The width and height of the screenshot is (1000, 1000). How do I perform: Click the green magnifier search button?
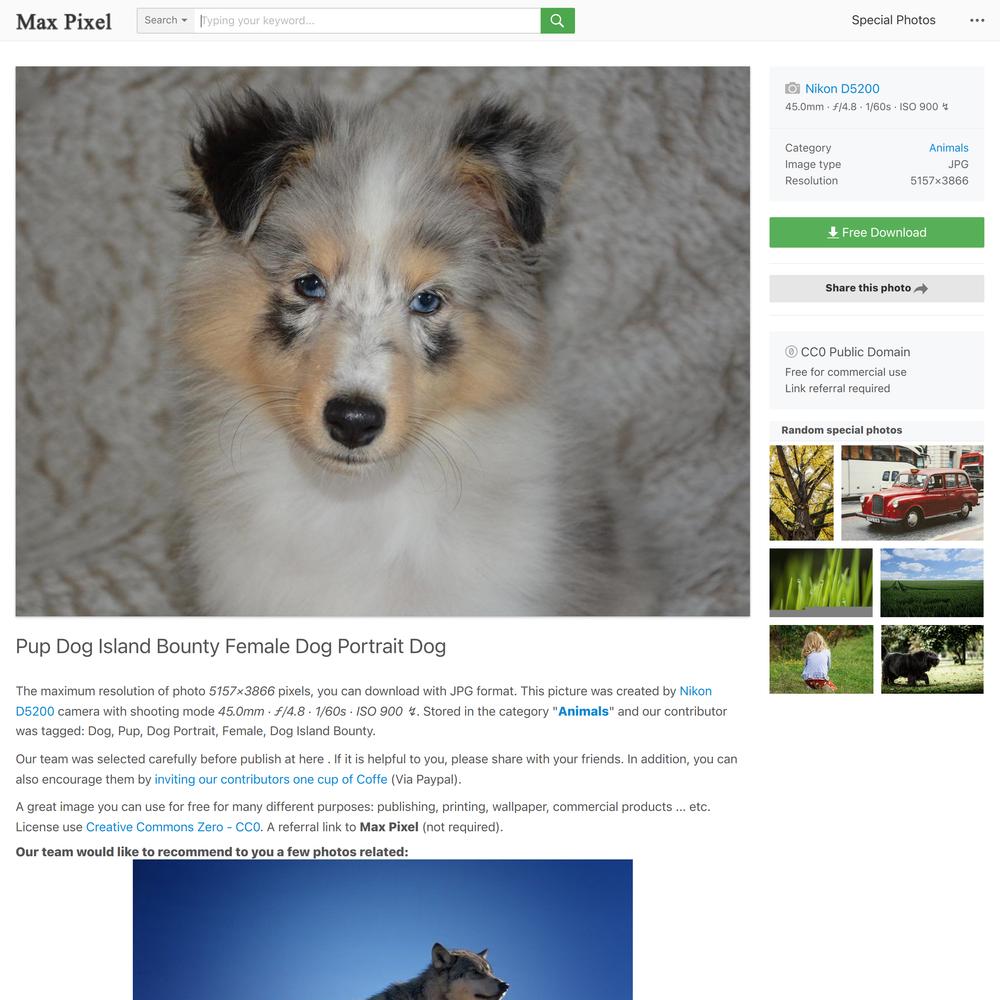point(557,20)
